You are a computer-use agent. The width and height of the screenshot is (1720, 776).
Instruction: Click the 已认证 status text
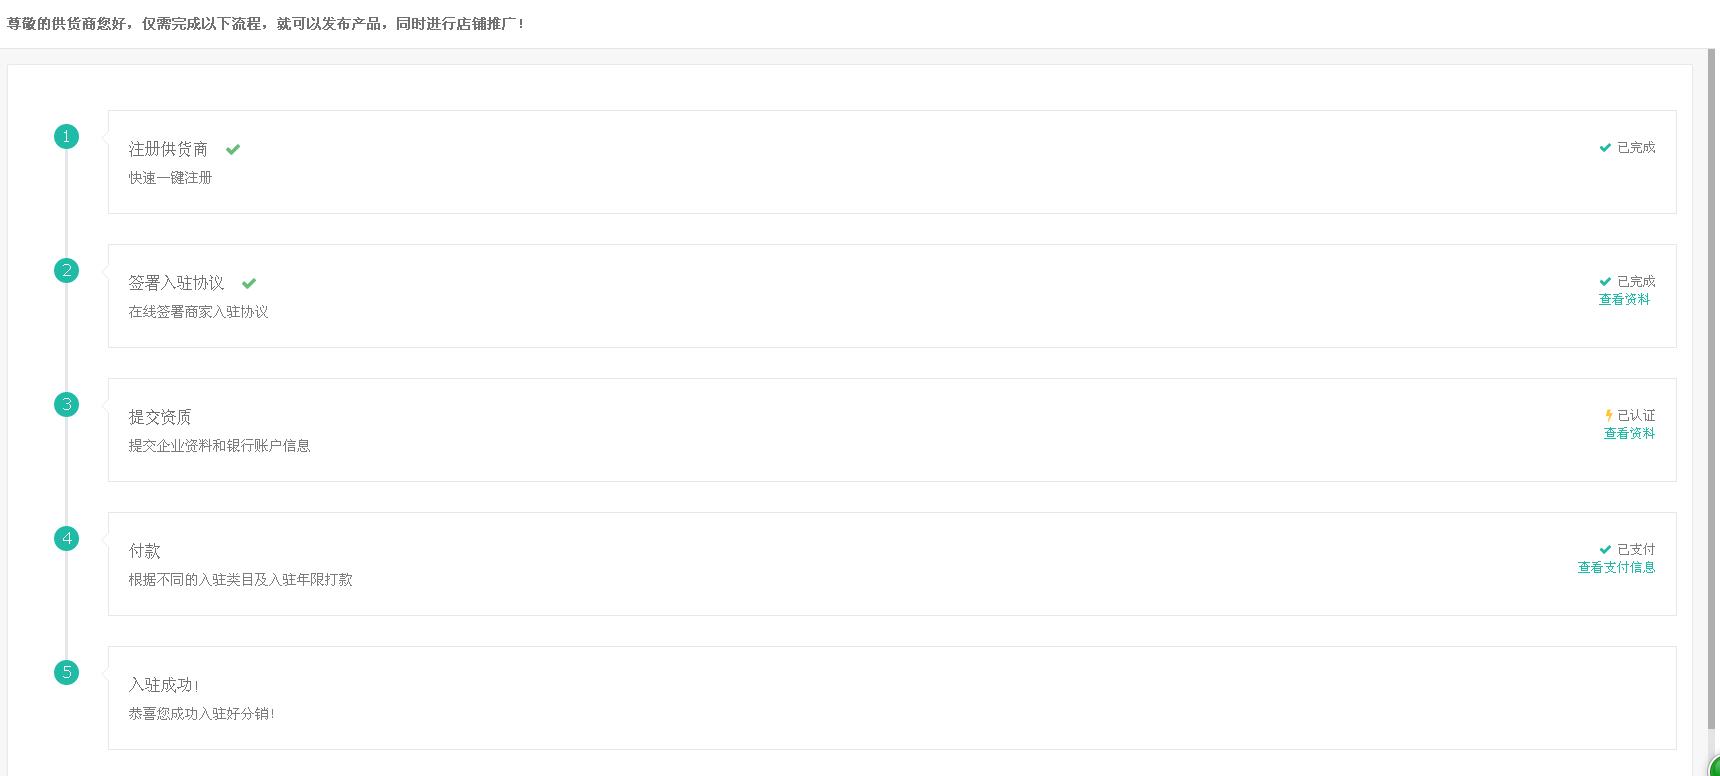click(x=1636, y=416)
